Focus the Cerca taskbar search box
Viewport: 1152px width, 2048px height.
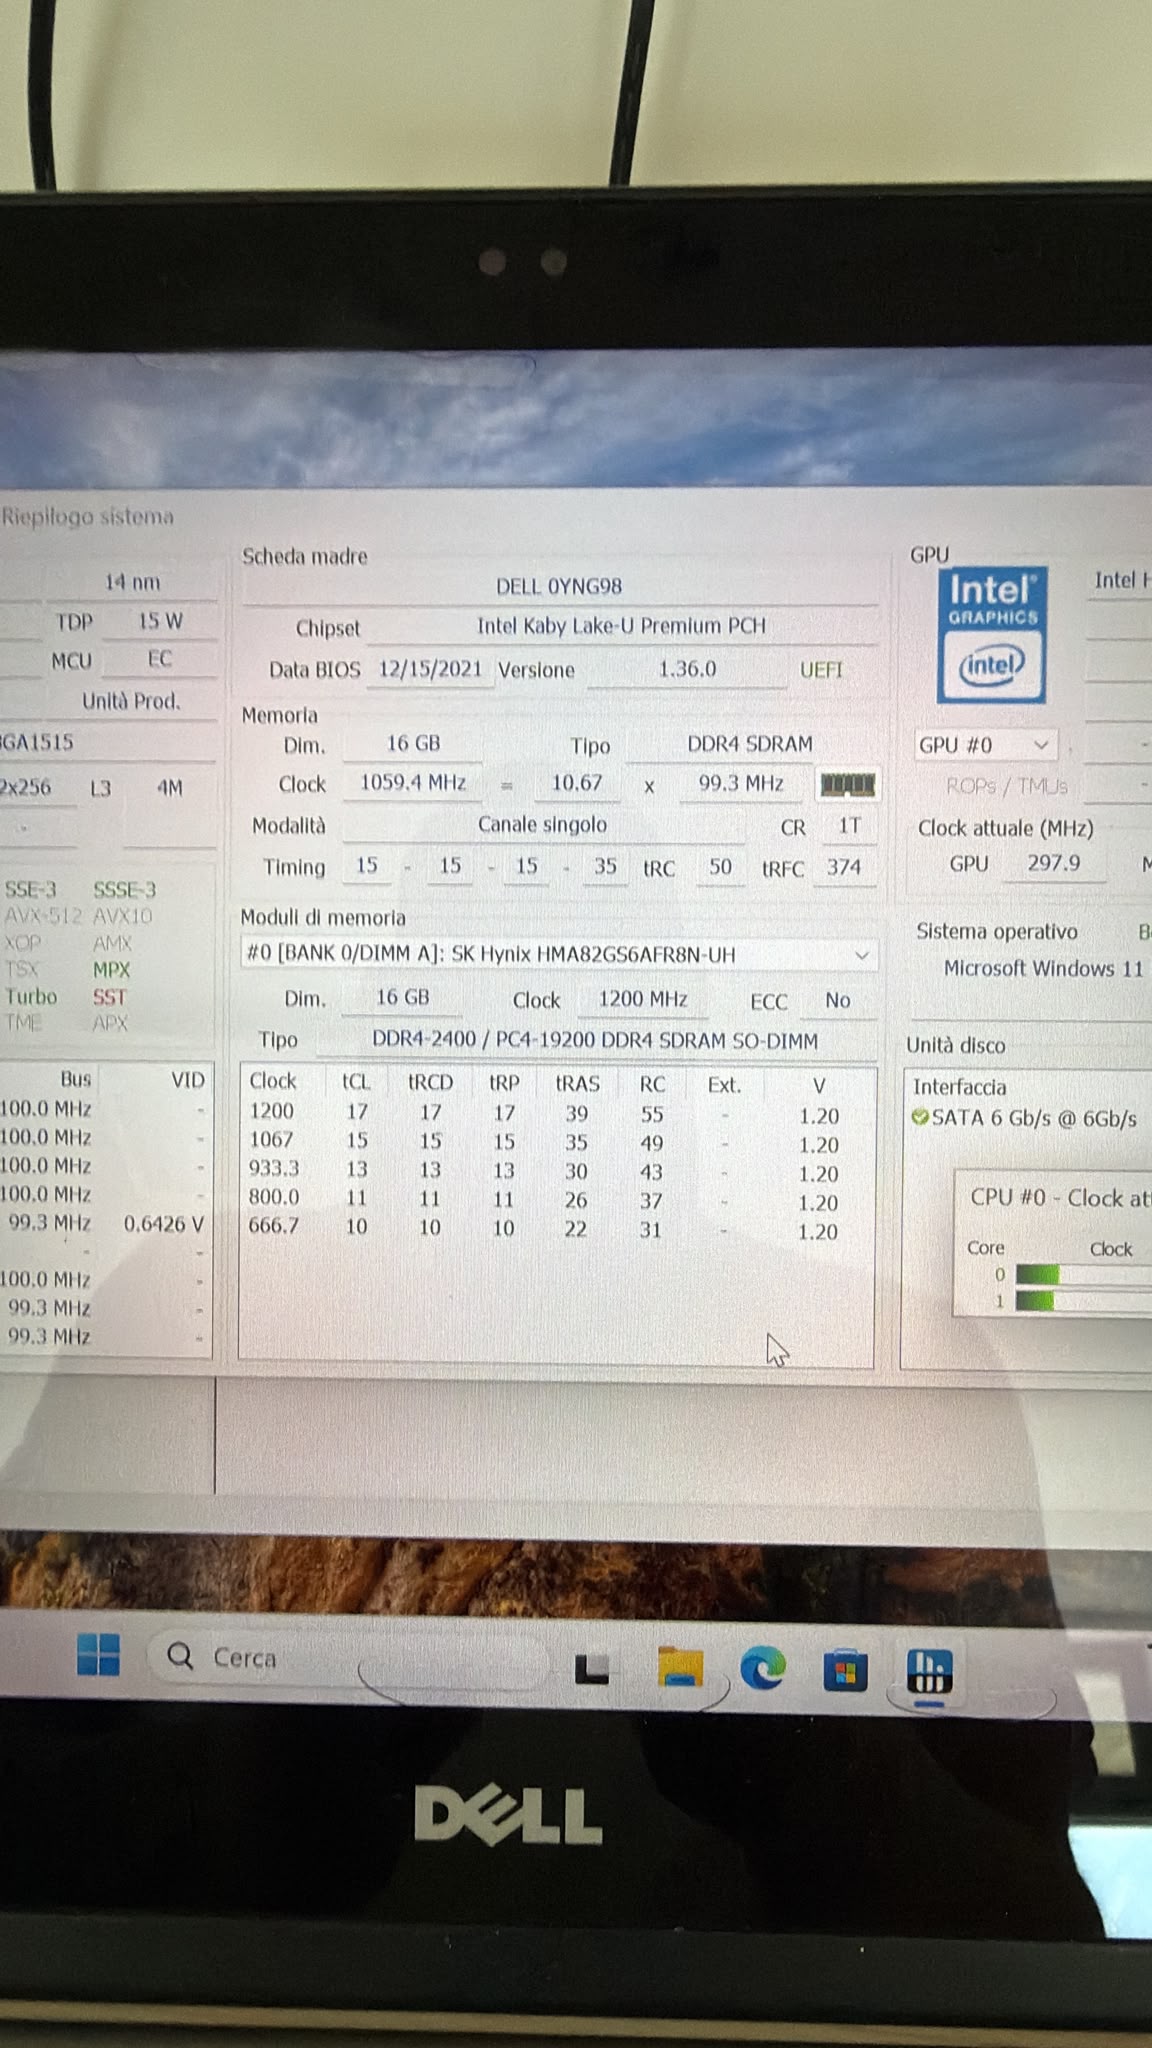click(x=348, y=1658)
